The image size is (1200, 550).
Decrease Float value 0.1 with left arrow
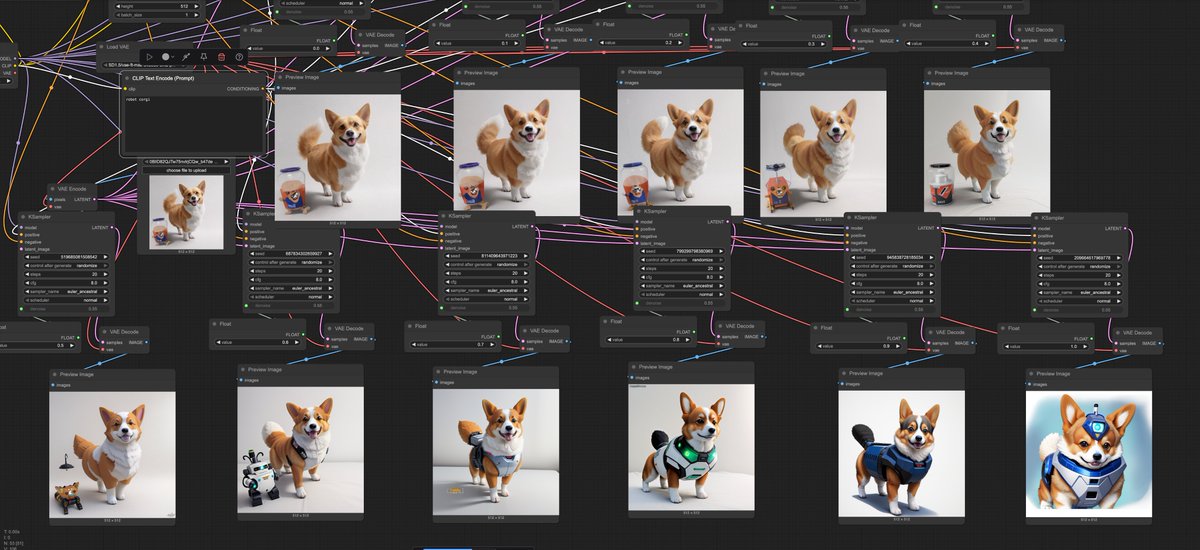pos(436,43)
